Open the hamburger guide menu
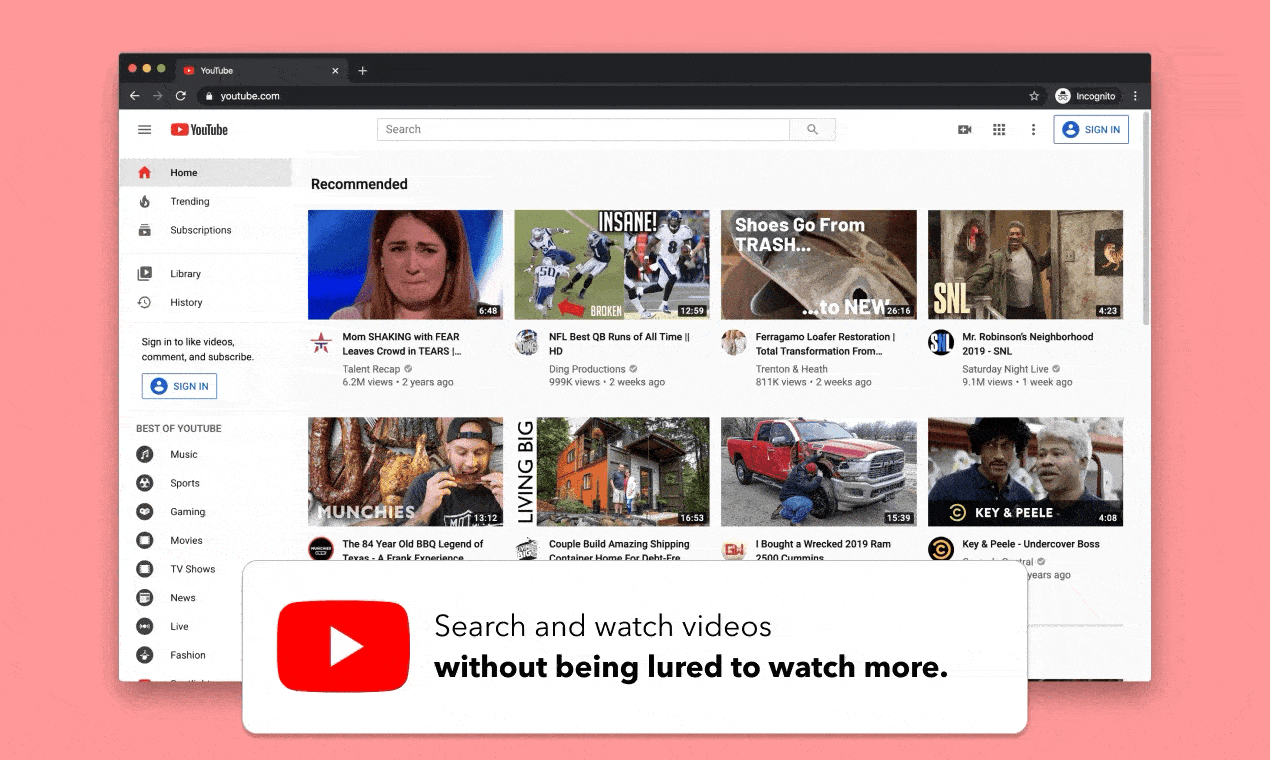This screenshot has width=1270, height=760. click(145, 130)
